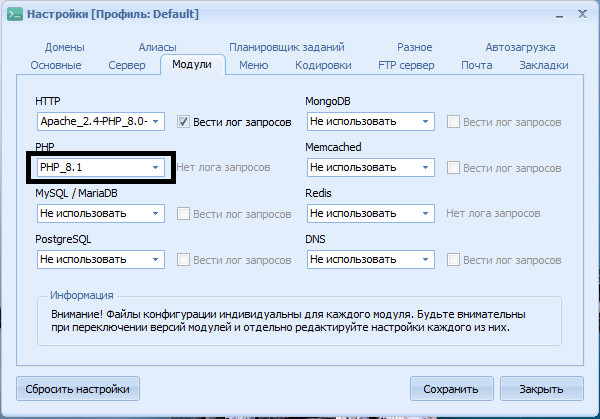Open the Redis module dropdown
Screen dimensions: 600x419
tap(425, 214)
